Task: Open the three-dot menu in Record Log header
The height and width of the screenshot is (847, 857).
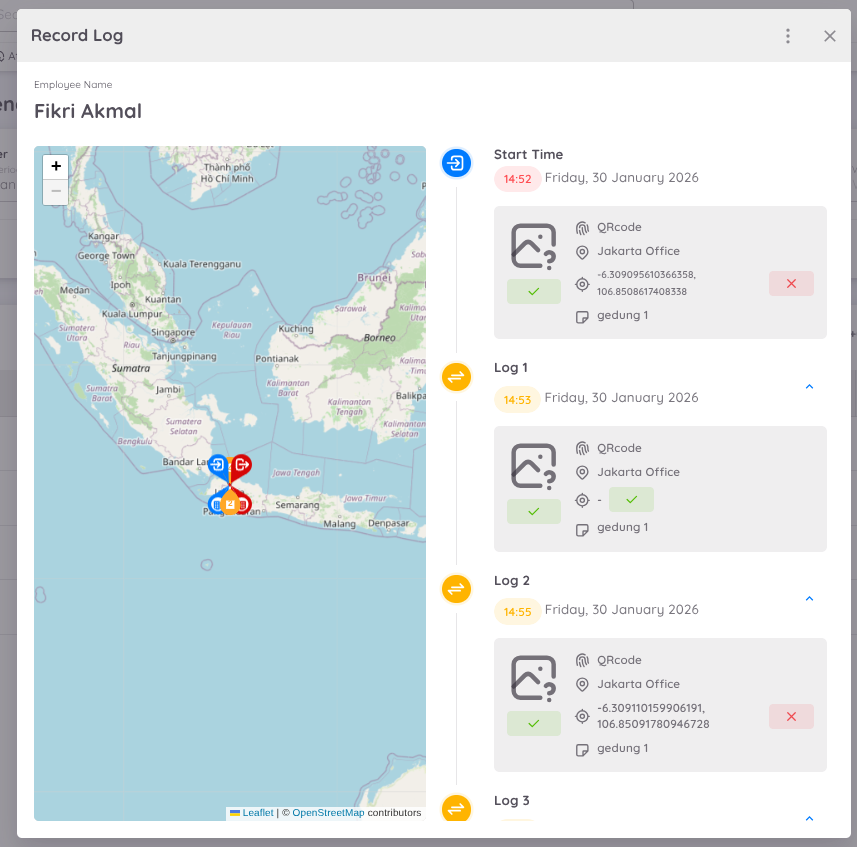Action: tap(788, 36)
